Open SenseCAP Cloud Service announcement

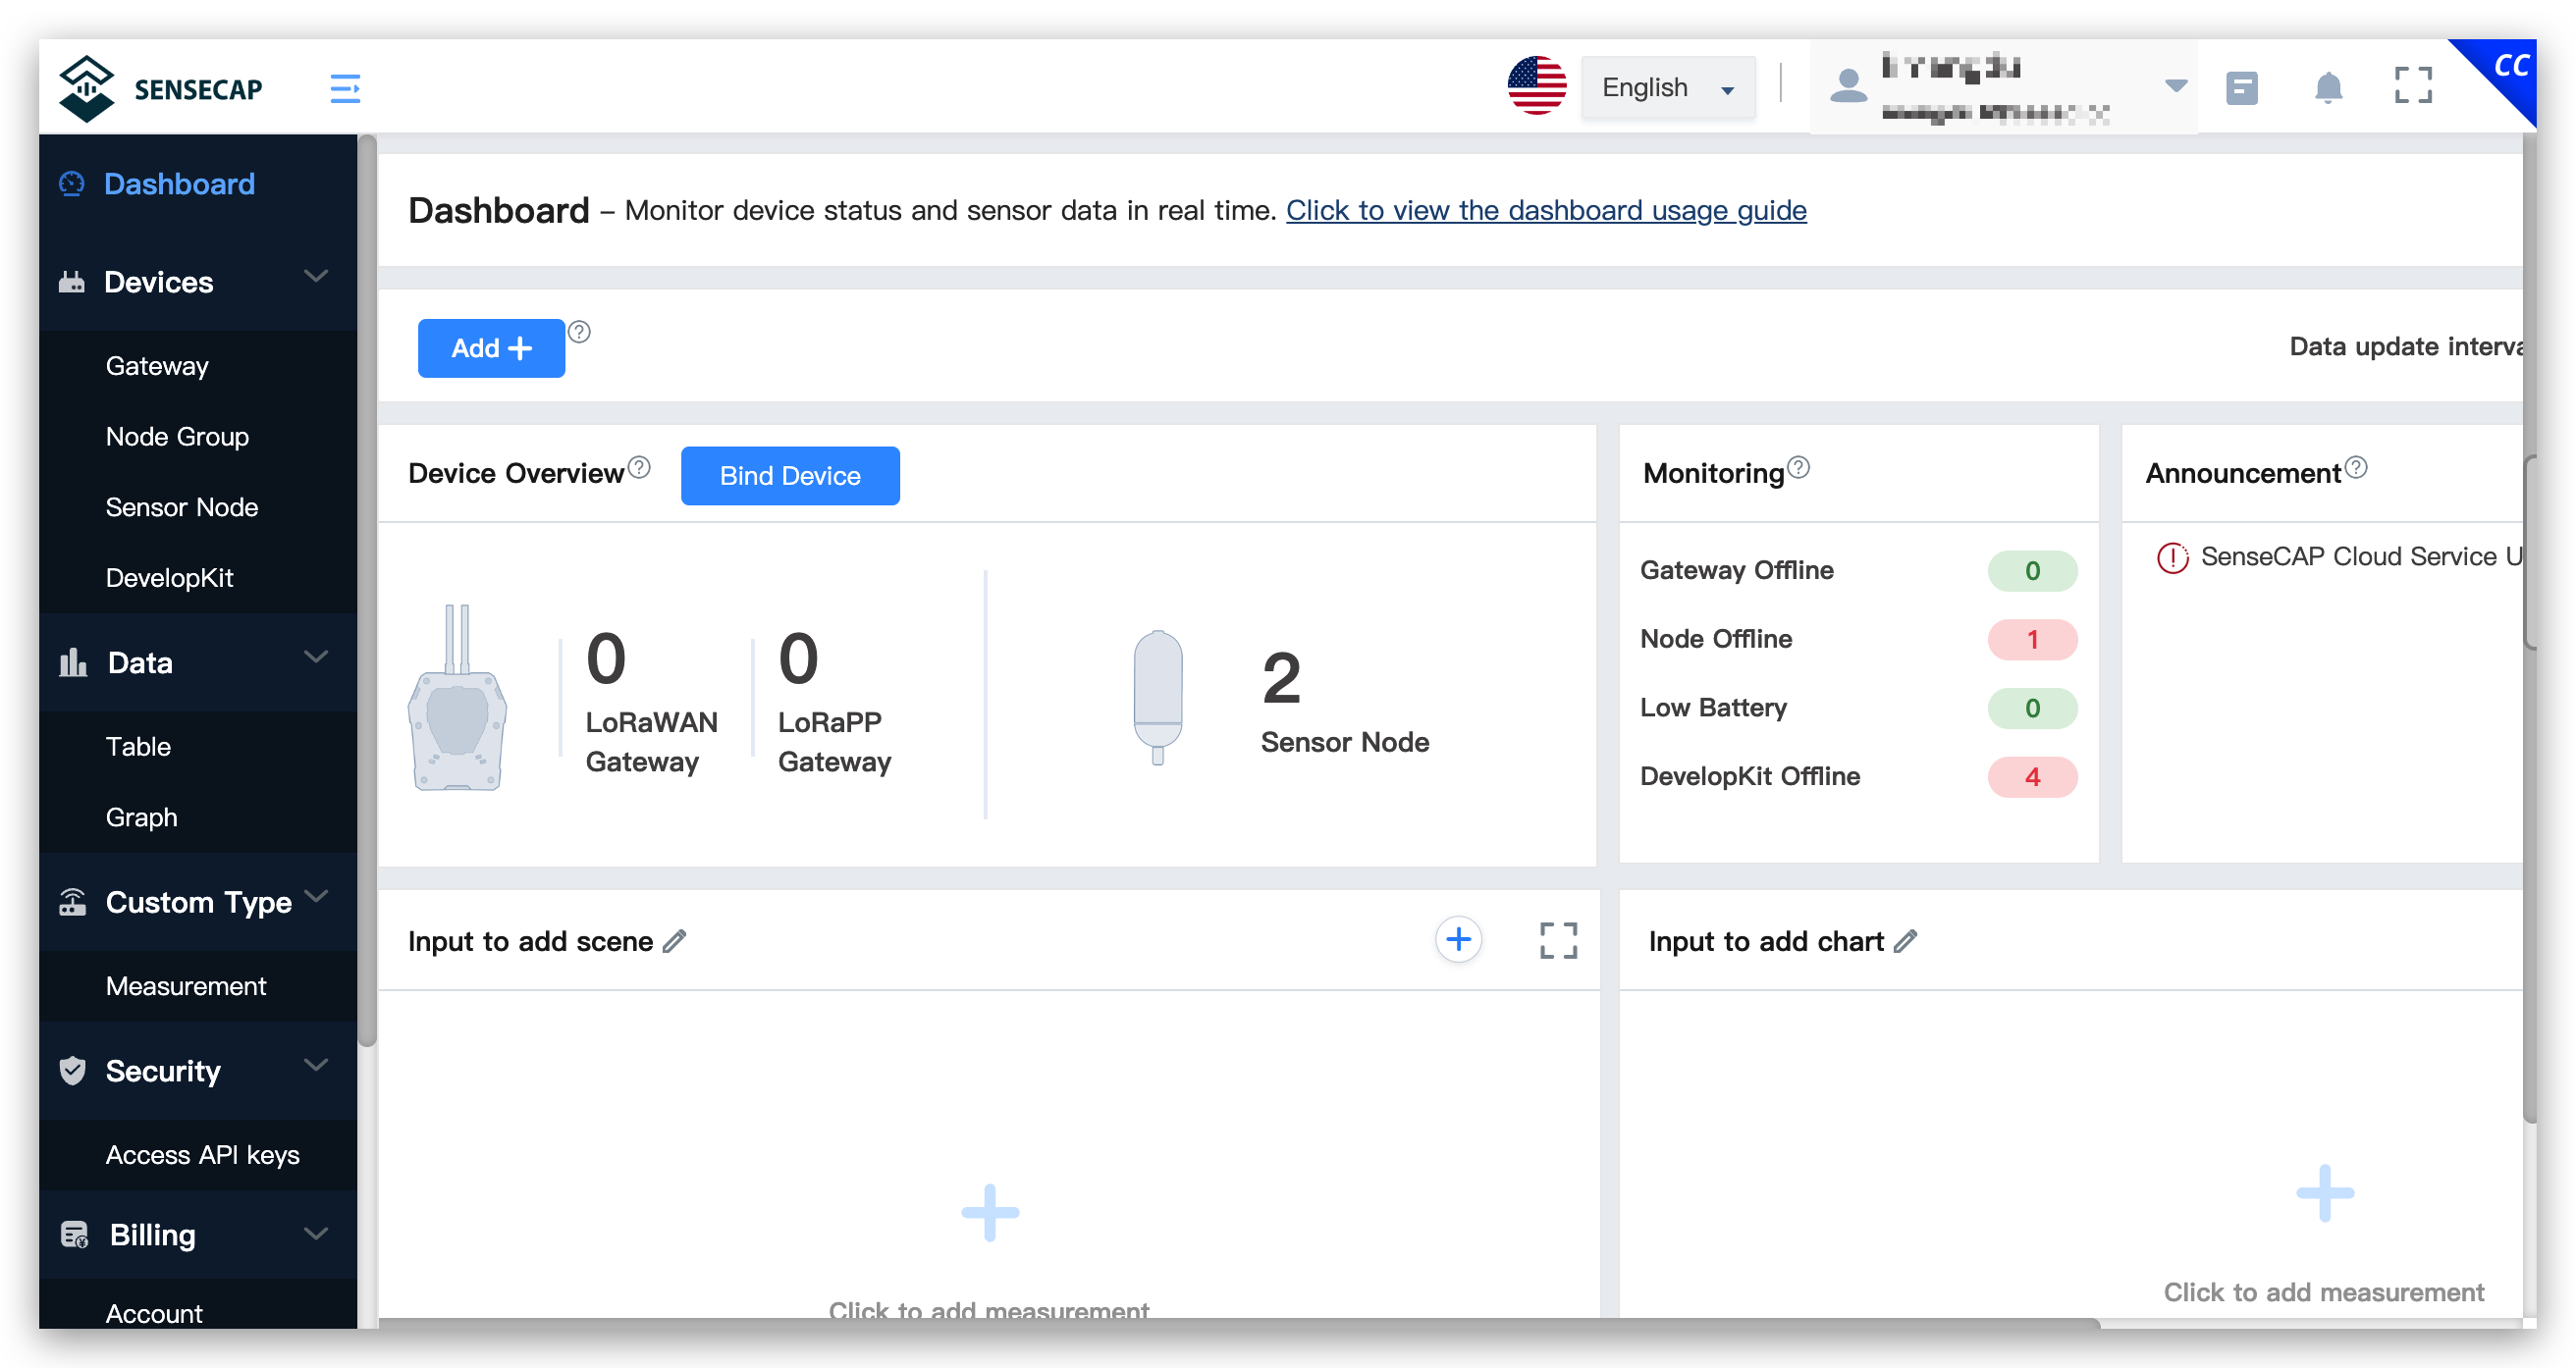coord(2360,557)
